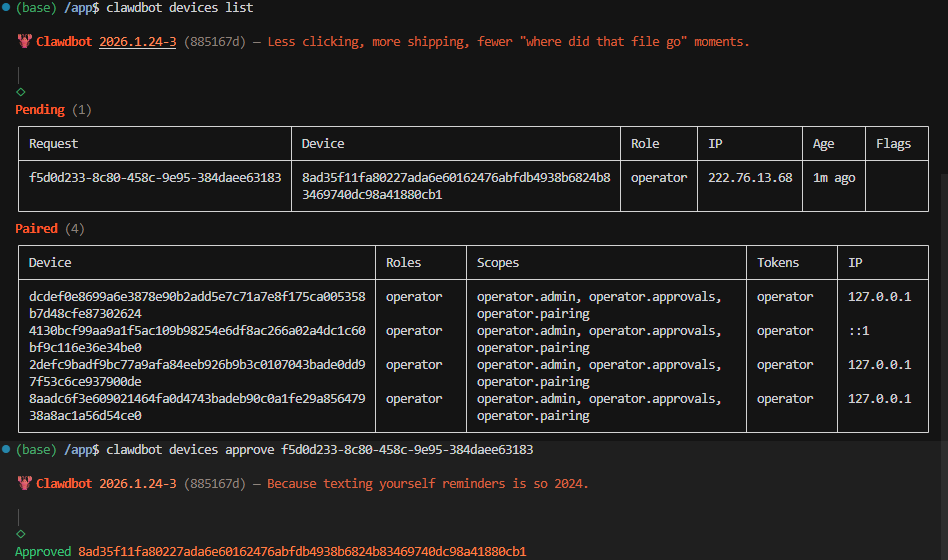Viewport: 948px width, 560px height.
Task: Click the blue circle beside the devices approve command
Action: [6, 450]
